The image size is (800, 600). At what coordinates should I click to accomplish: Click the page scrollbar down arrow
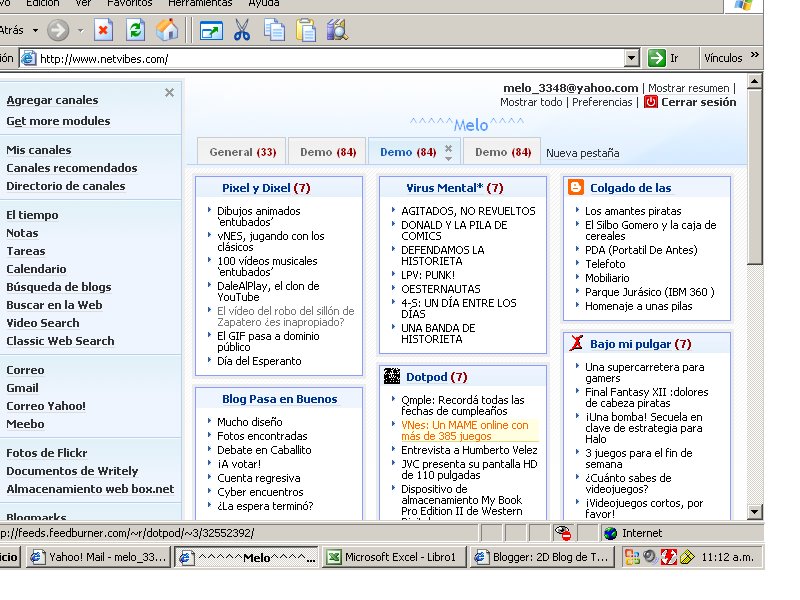[755, 511]
